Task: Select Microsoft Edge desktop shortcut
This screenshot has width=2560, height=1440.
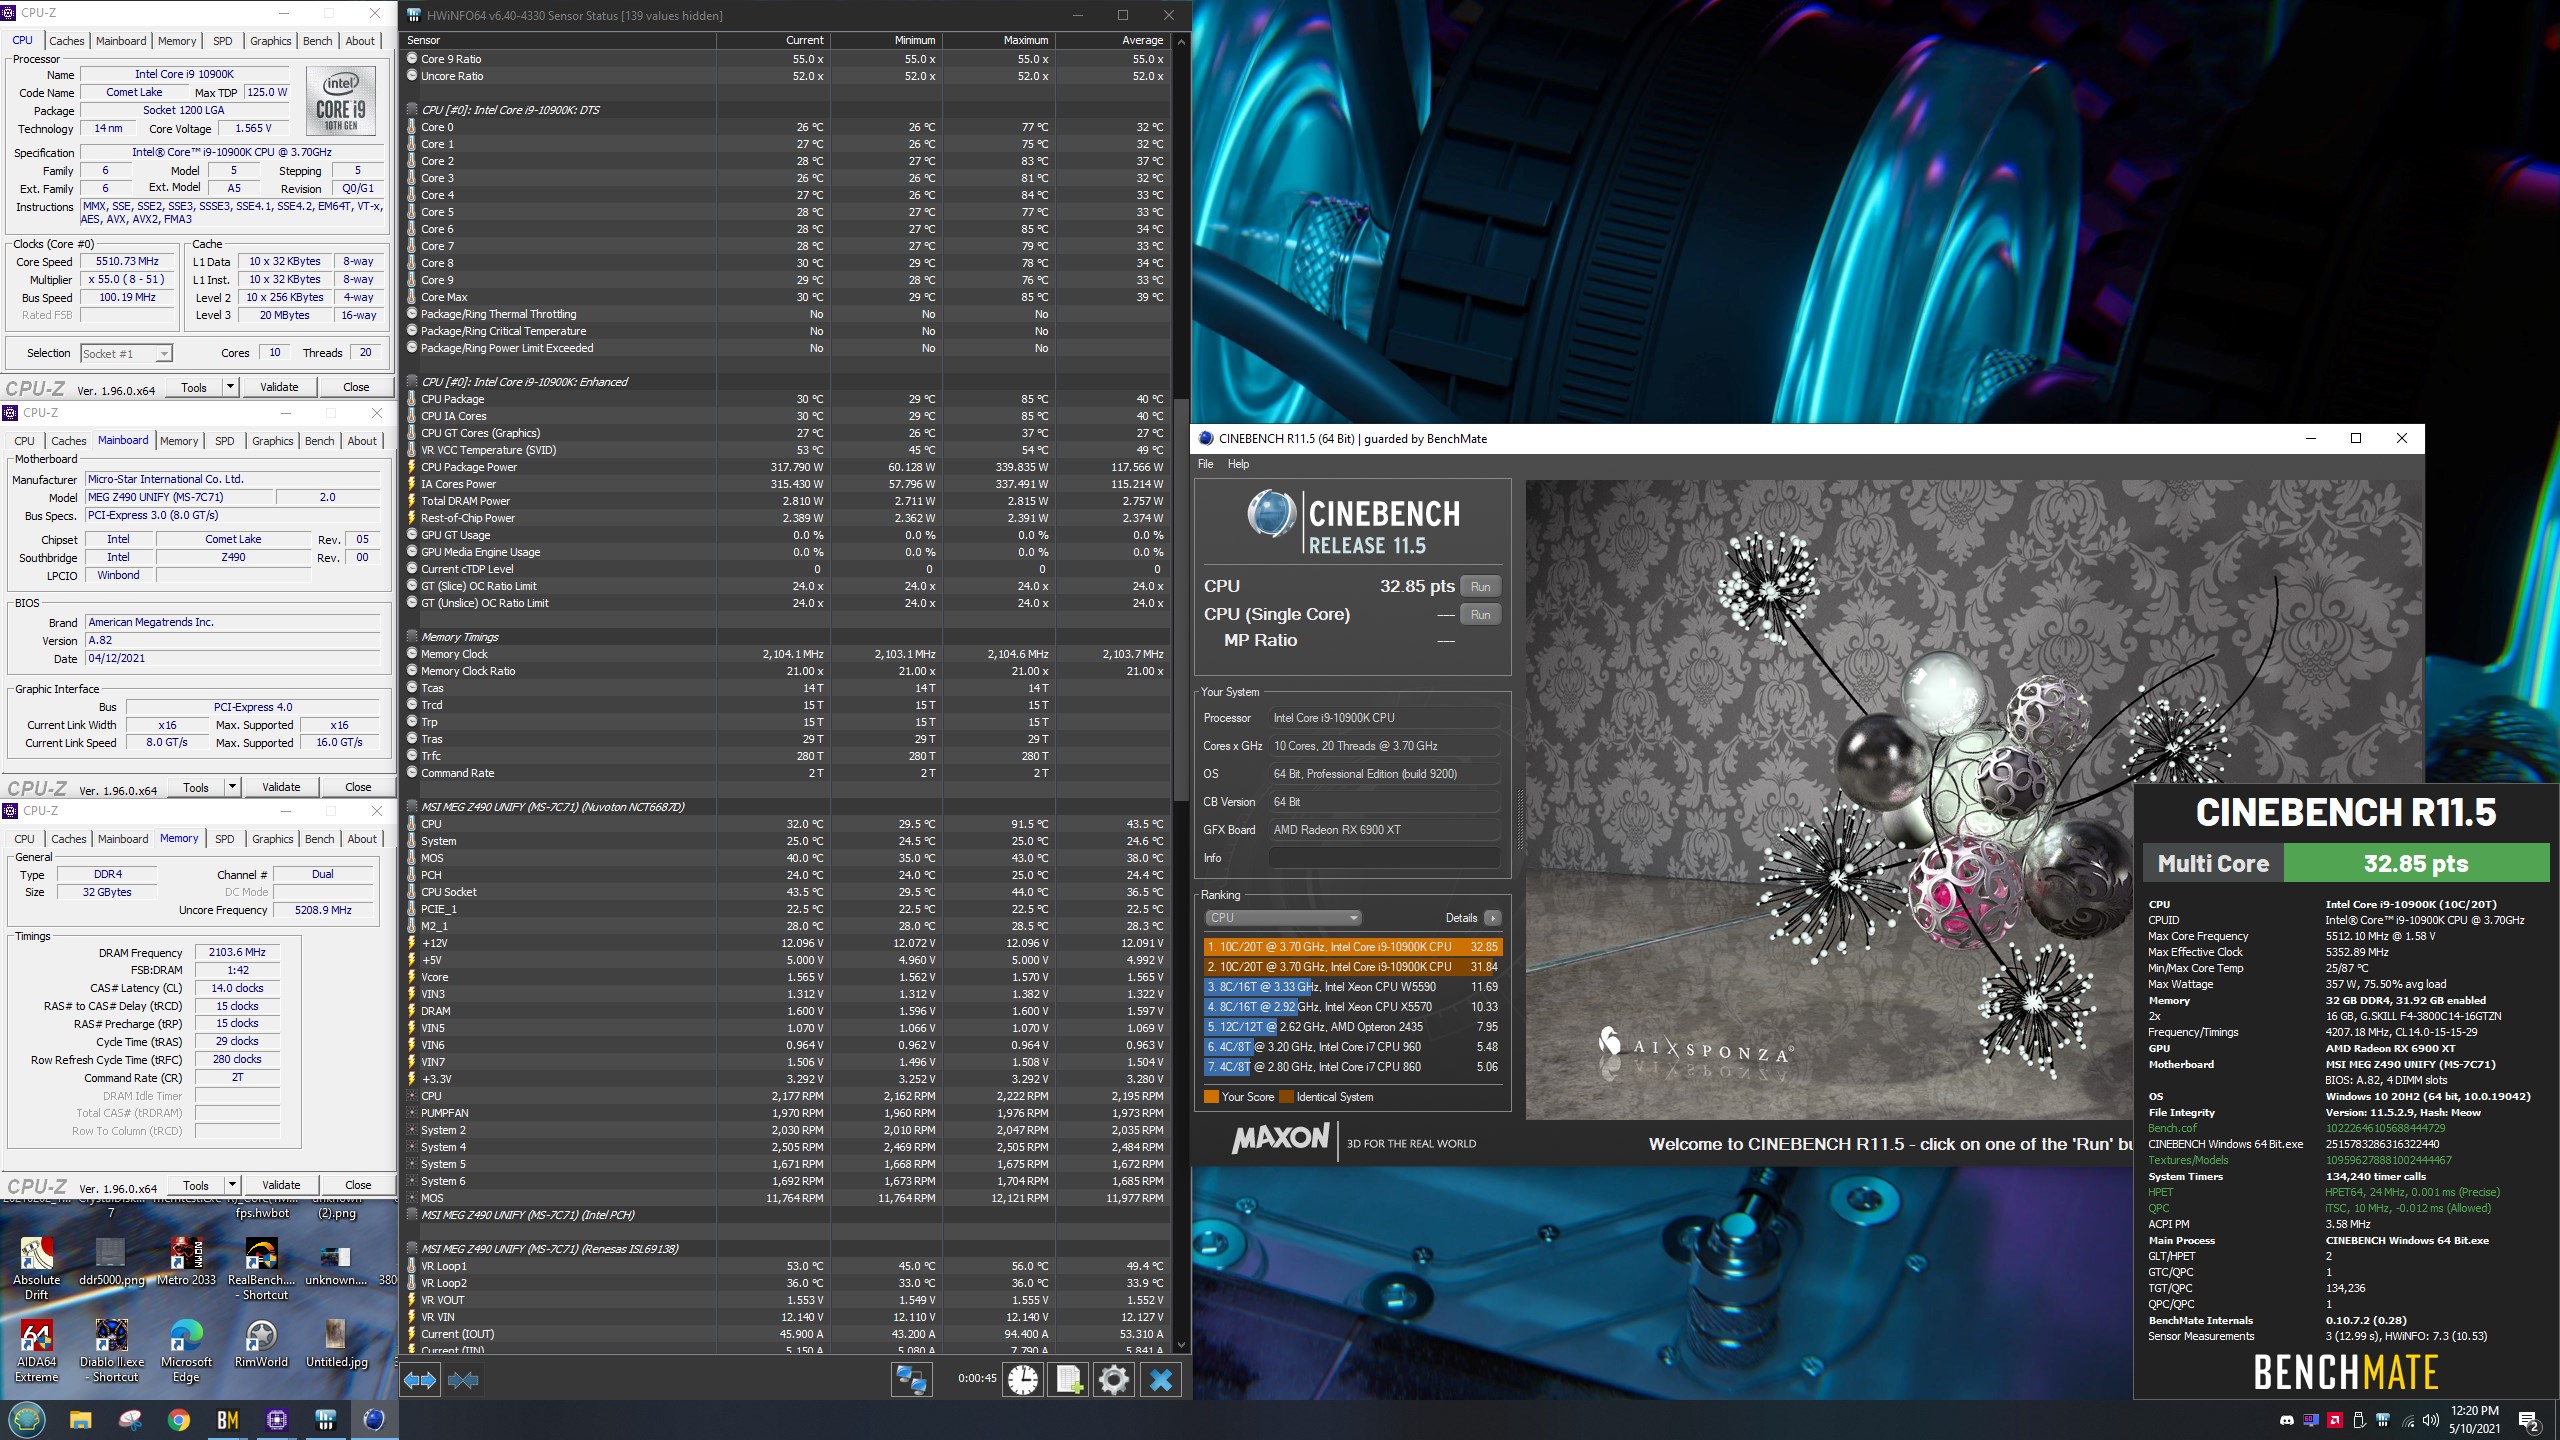Action: pos(186,1350)
